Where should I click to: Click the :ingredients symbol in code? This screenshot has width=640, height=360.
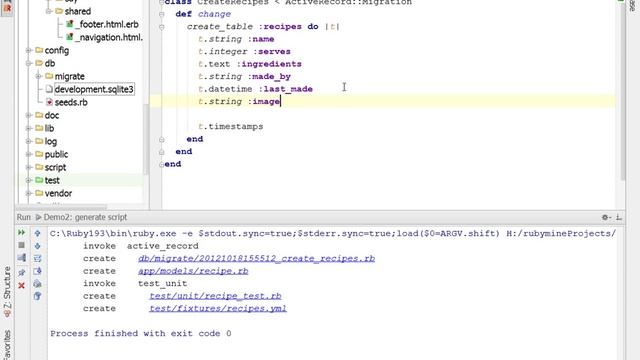(x=269, y=64)
